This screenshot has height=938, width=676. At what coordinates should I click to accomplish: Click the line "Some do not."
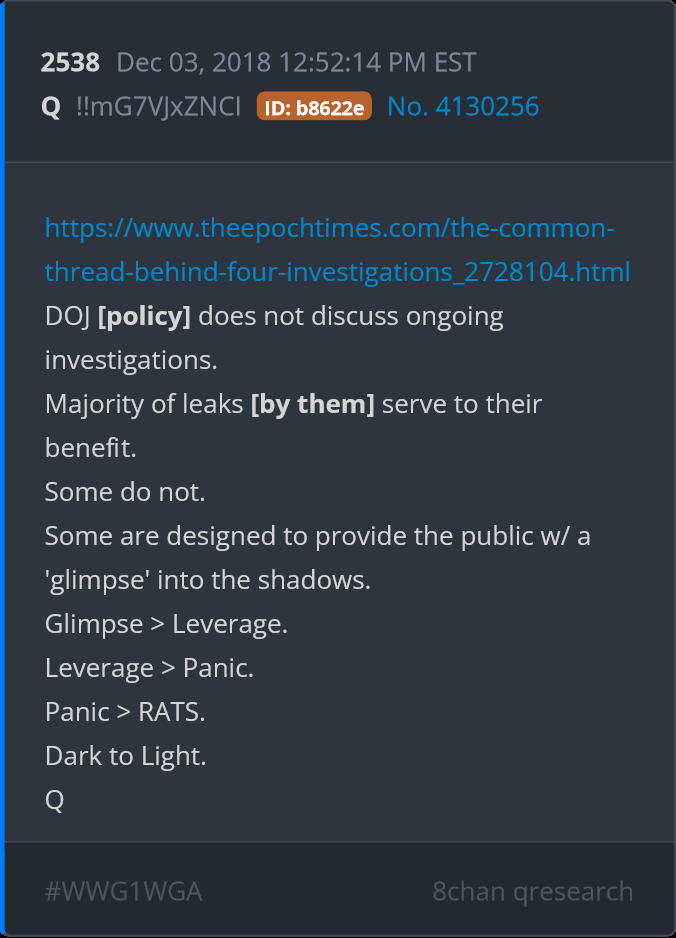tap(112, 492)
